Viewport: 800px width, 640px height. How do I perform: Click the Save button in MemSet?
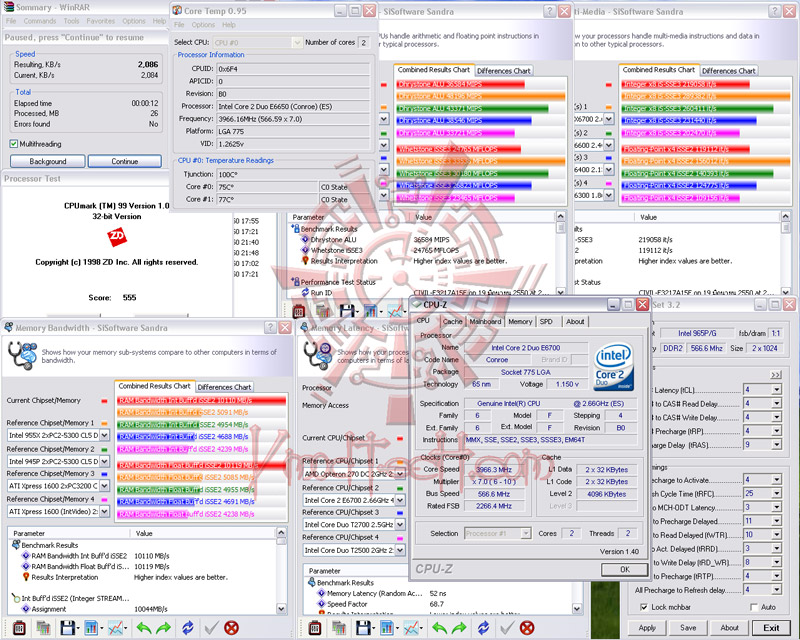click(688, 628)
